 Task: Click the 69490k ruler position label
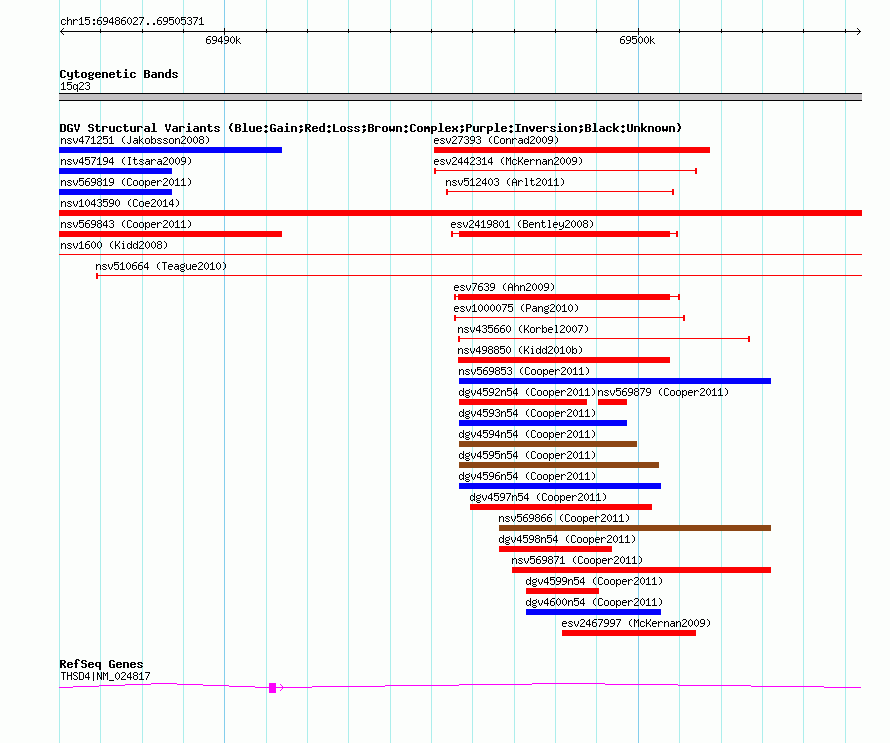pos(223,40)
